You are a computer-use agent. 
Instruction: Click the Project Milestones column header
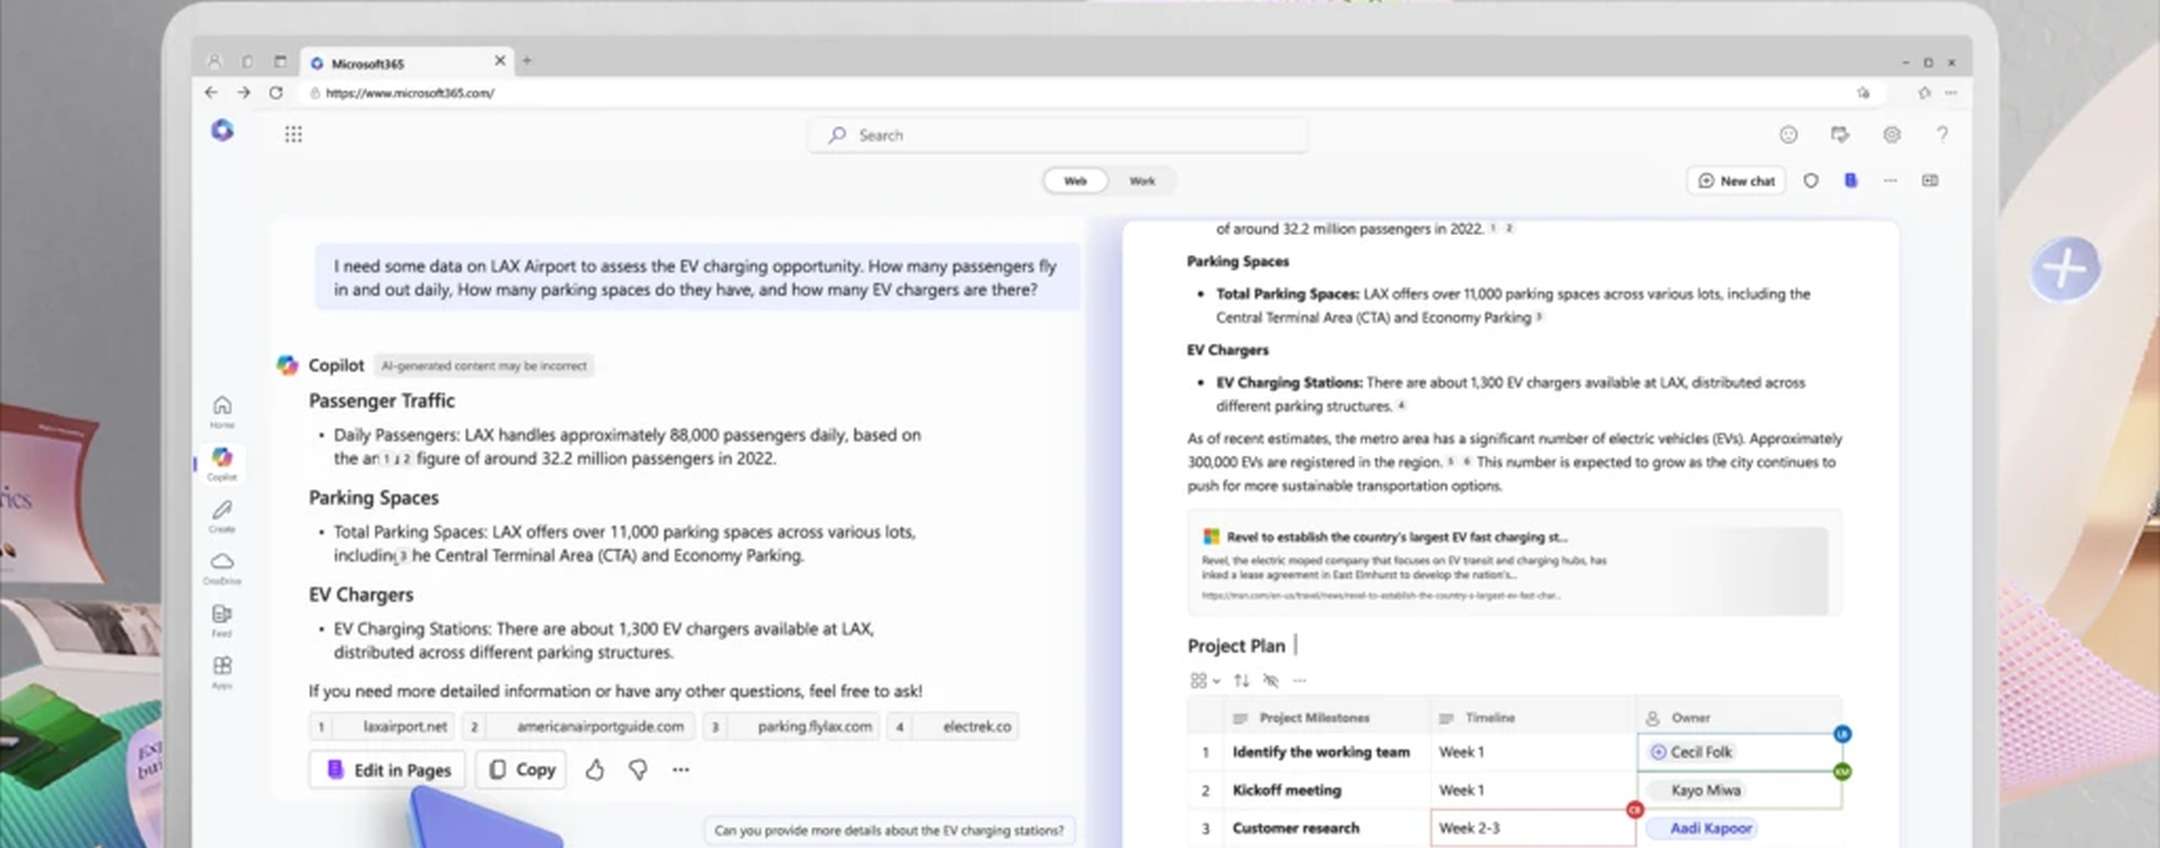pyautogui.click(x=1326, y=718)
